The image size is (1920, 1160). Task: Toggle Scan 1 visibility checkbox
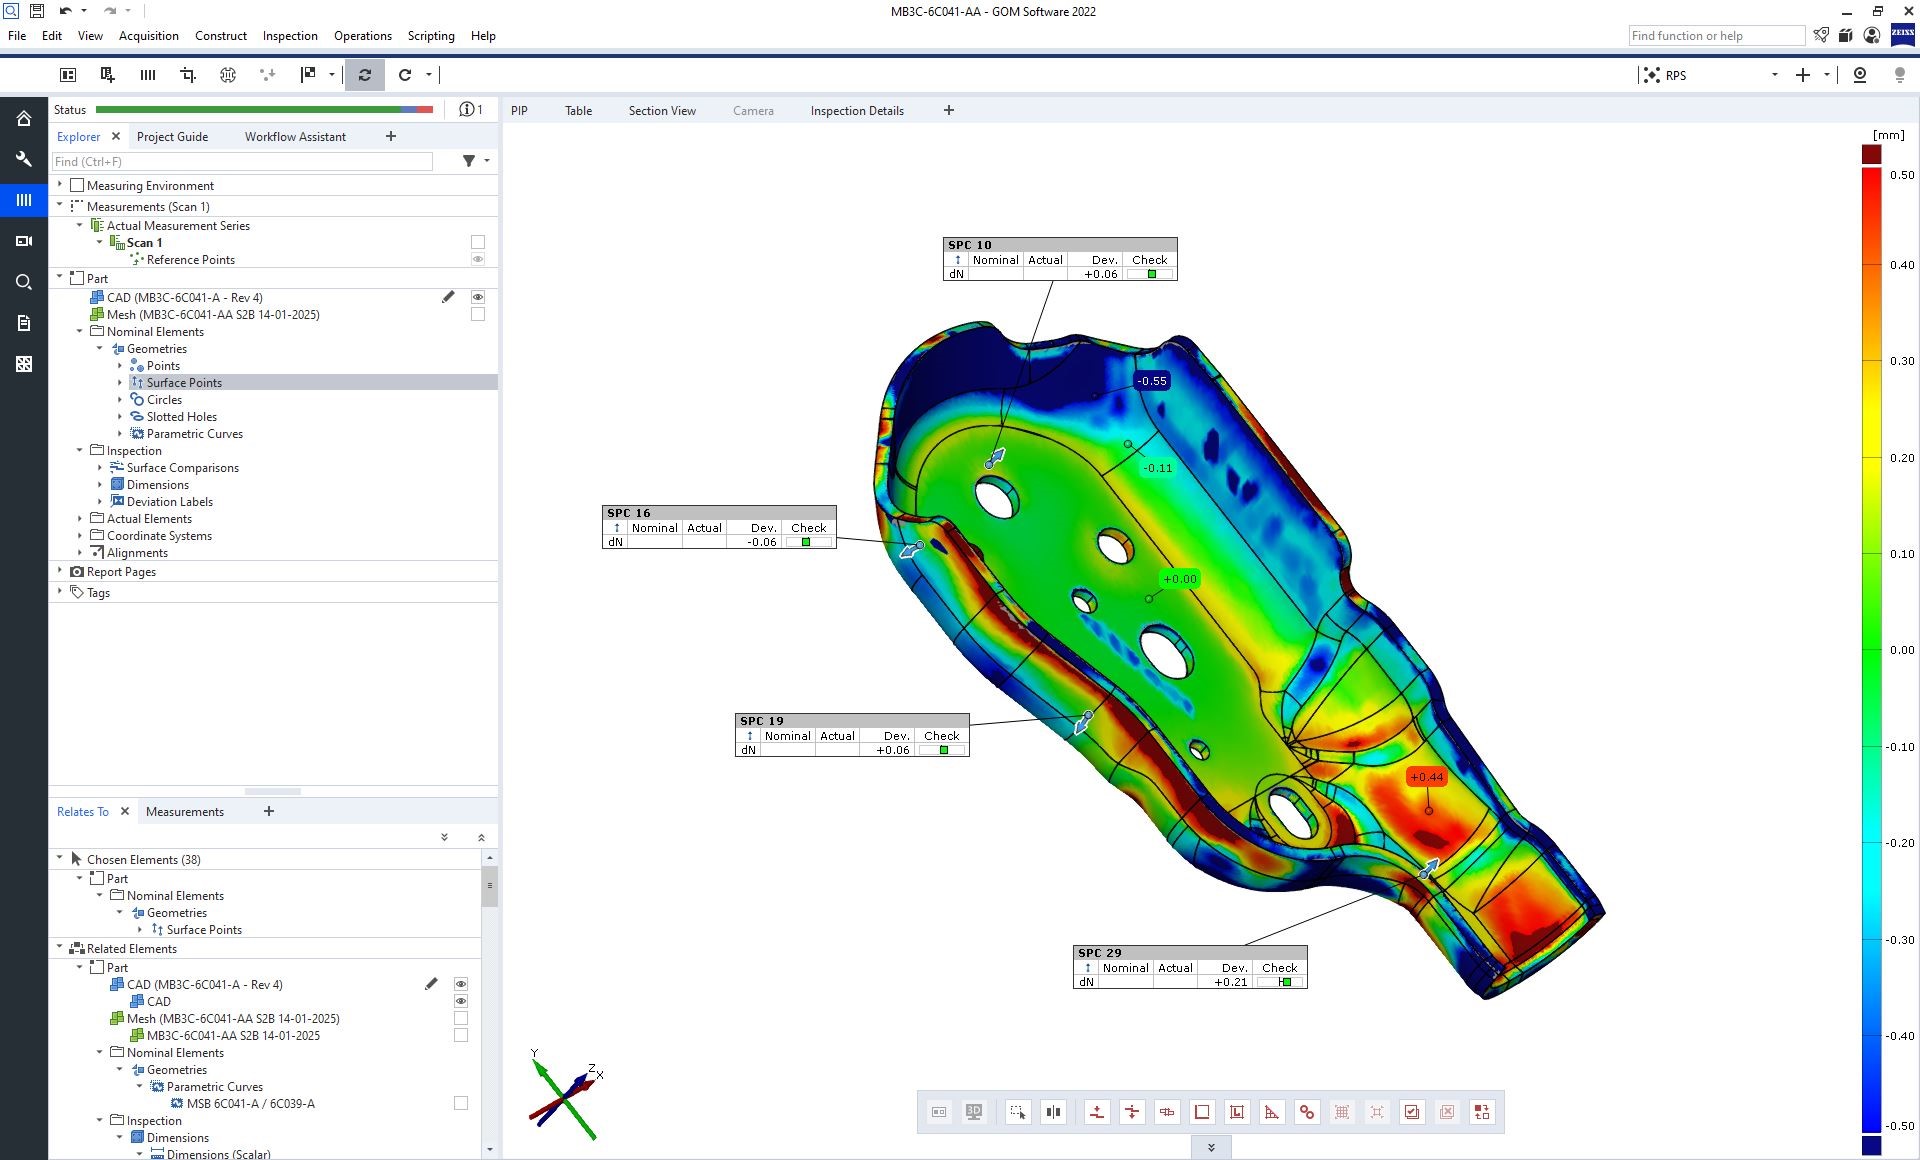point(478,242)
